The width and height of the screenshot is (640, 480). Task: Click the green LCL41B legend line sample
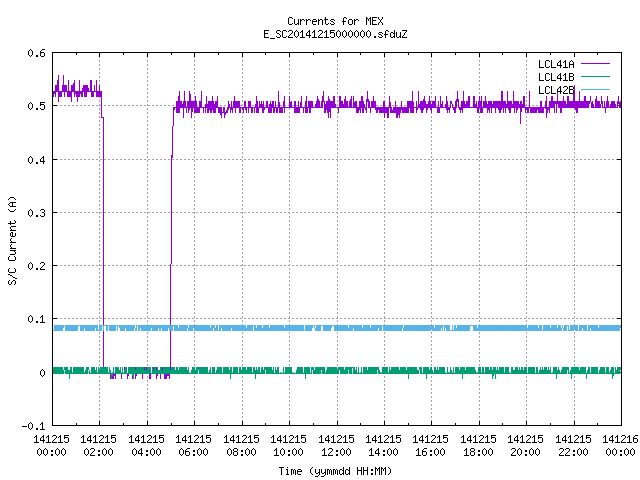click(595, 76)
